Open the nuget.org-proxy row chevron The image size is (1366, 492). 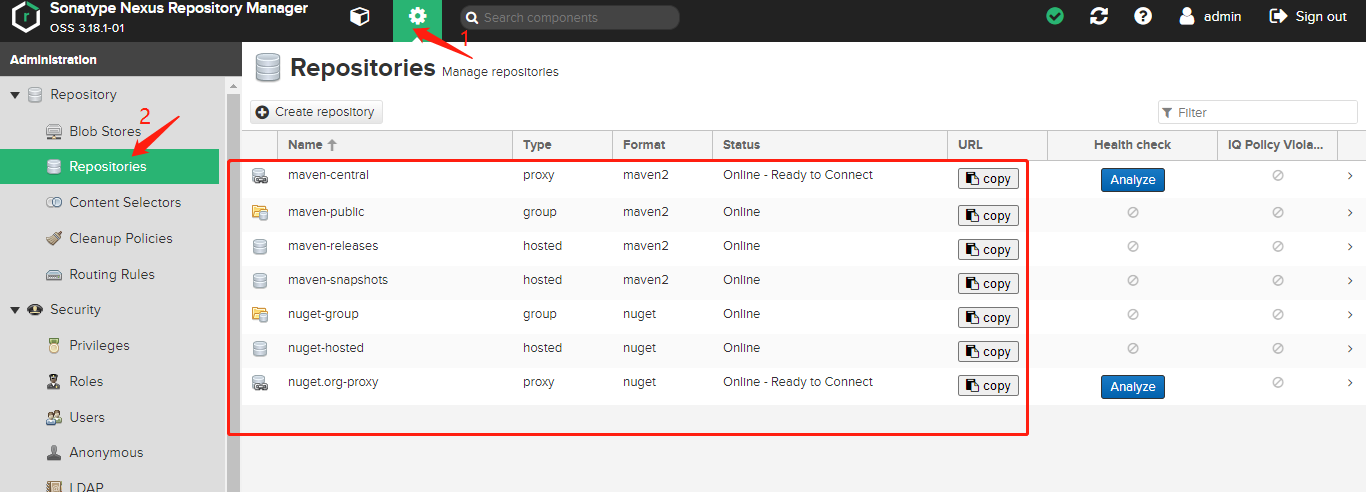tap(1350, 382)
